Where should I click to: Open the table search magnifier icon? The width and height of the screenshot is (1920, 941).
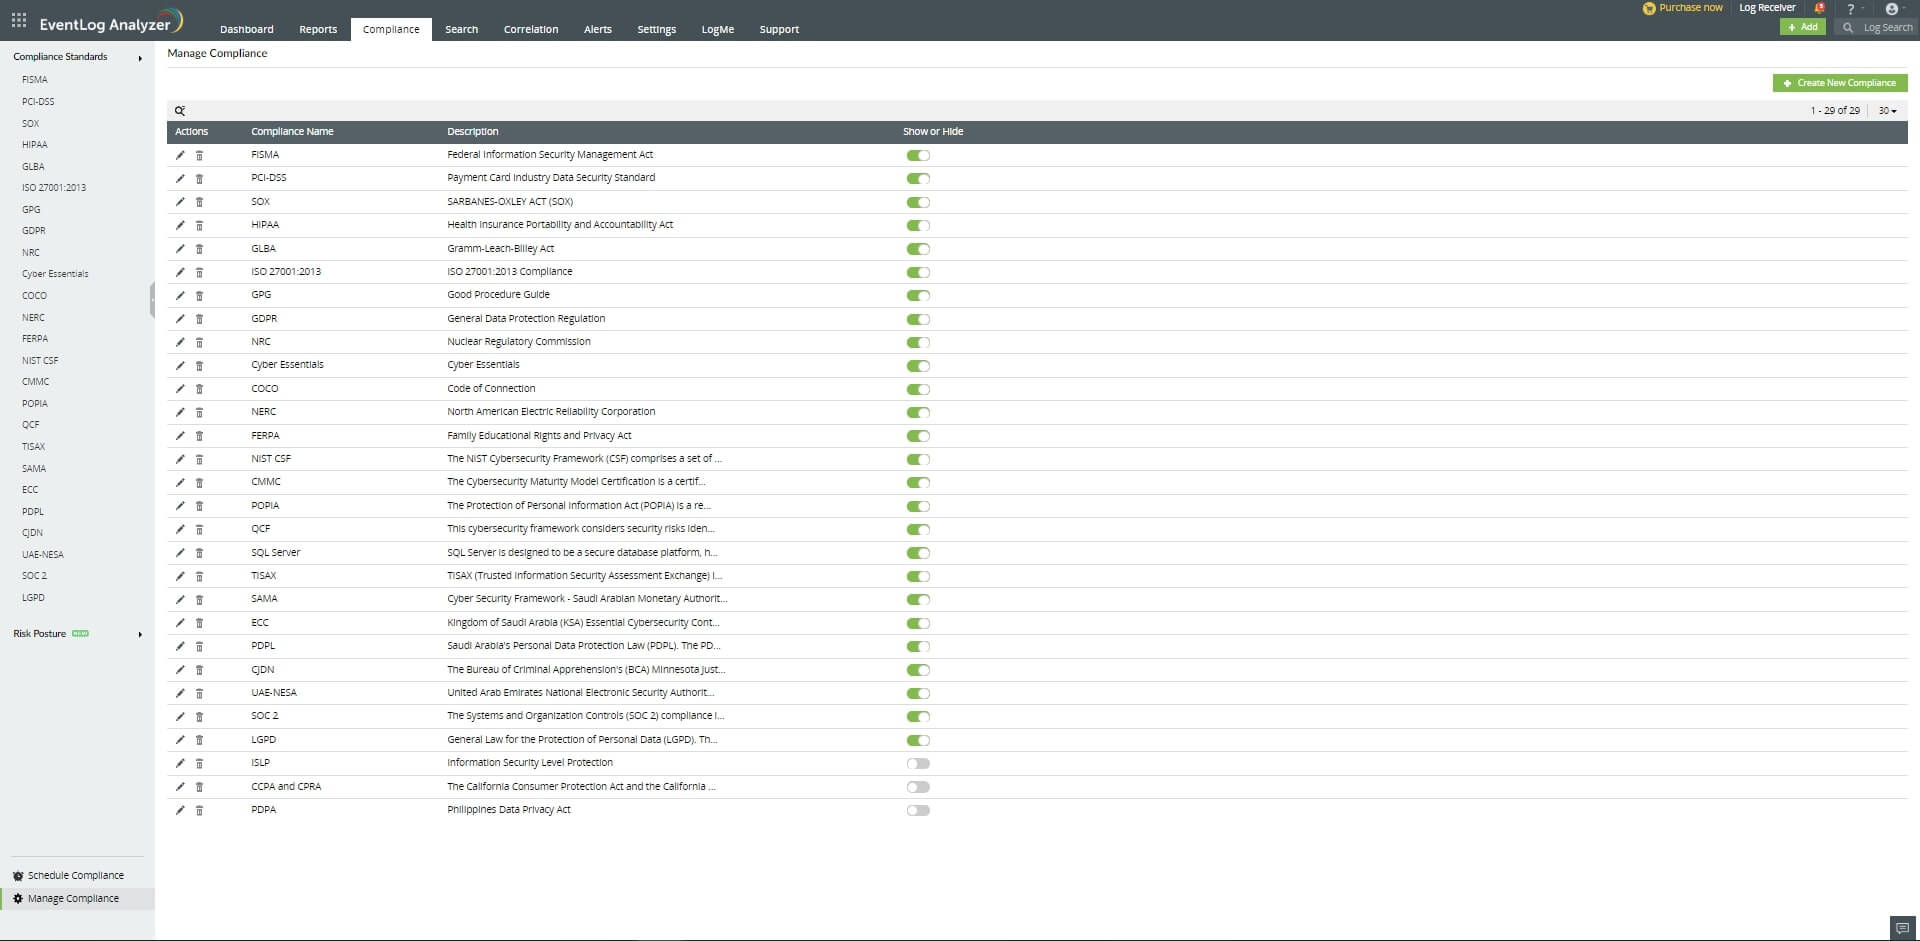click(180, 111)
